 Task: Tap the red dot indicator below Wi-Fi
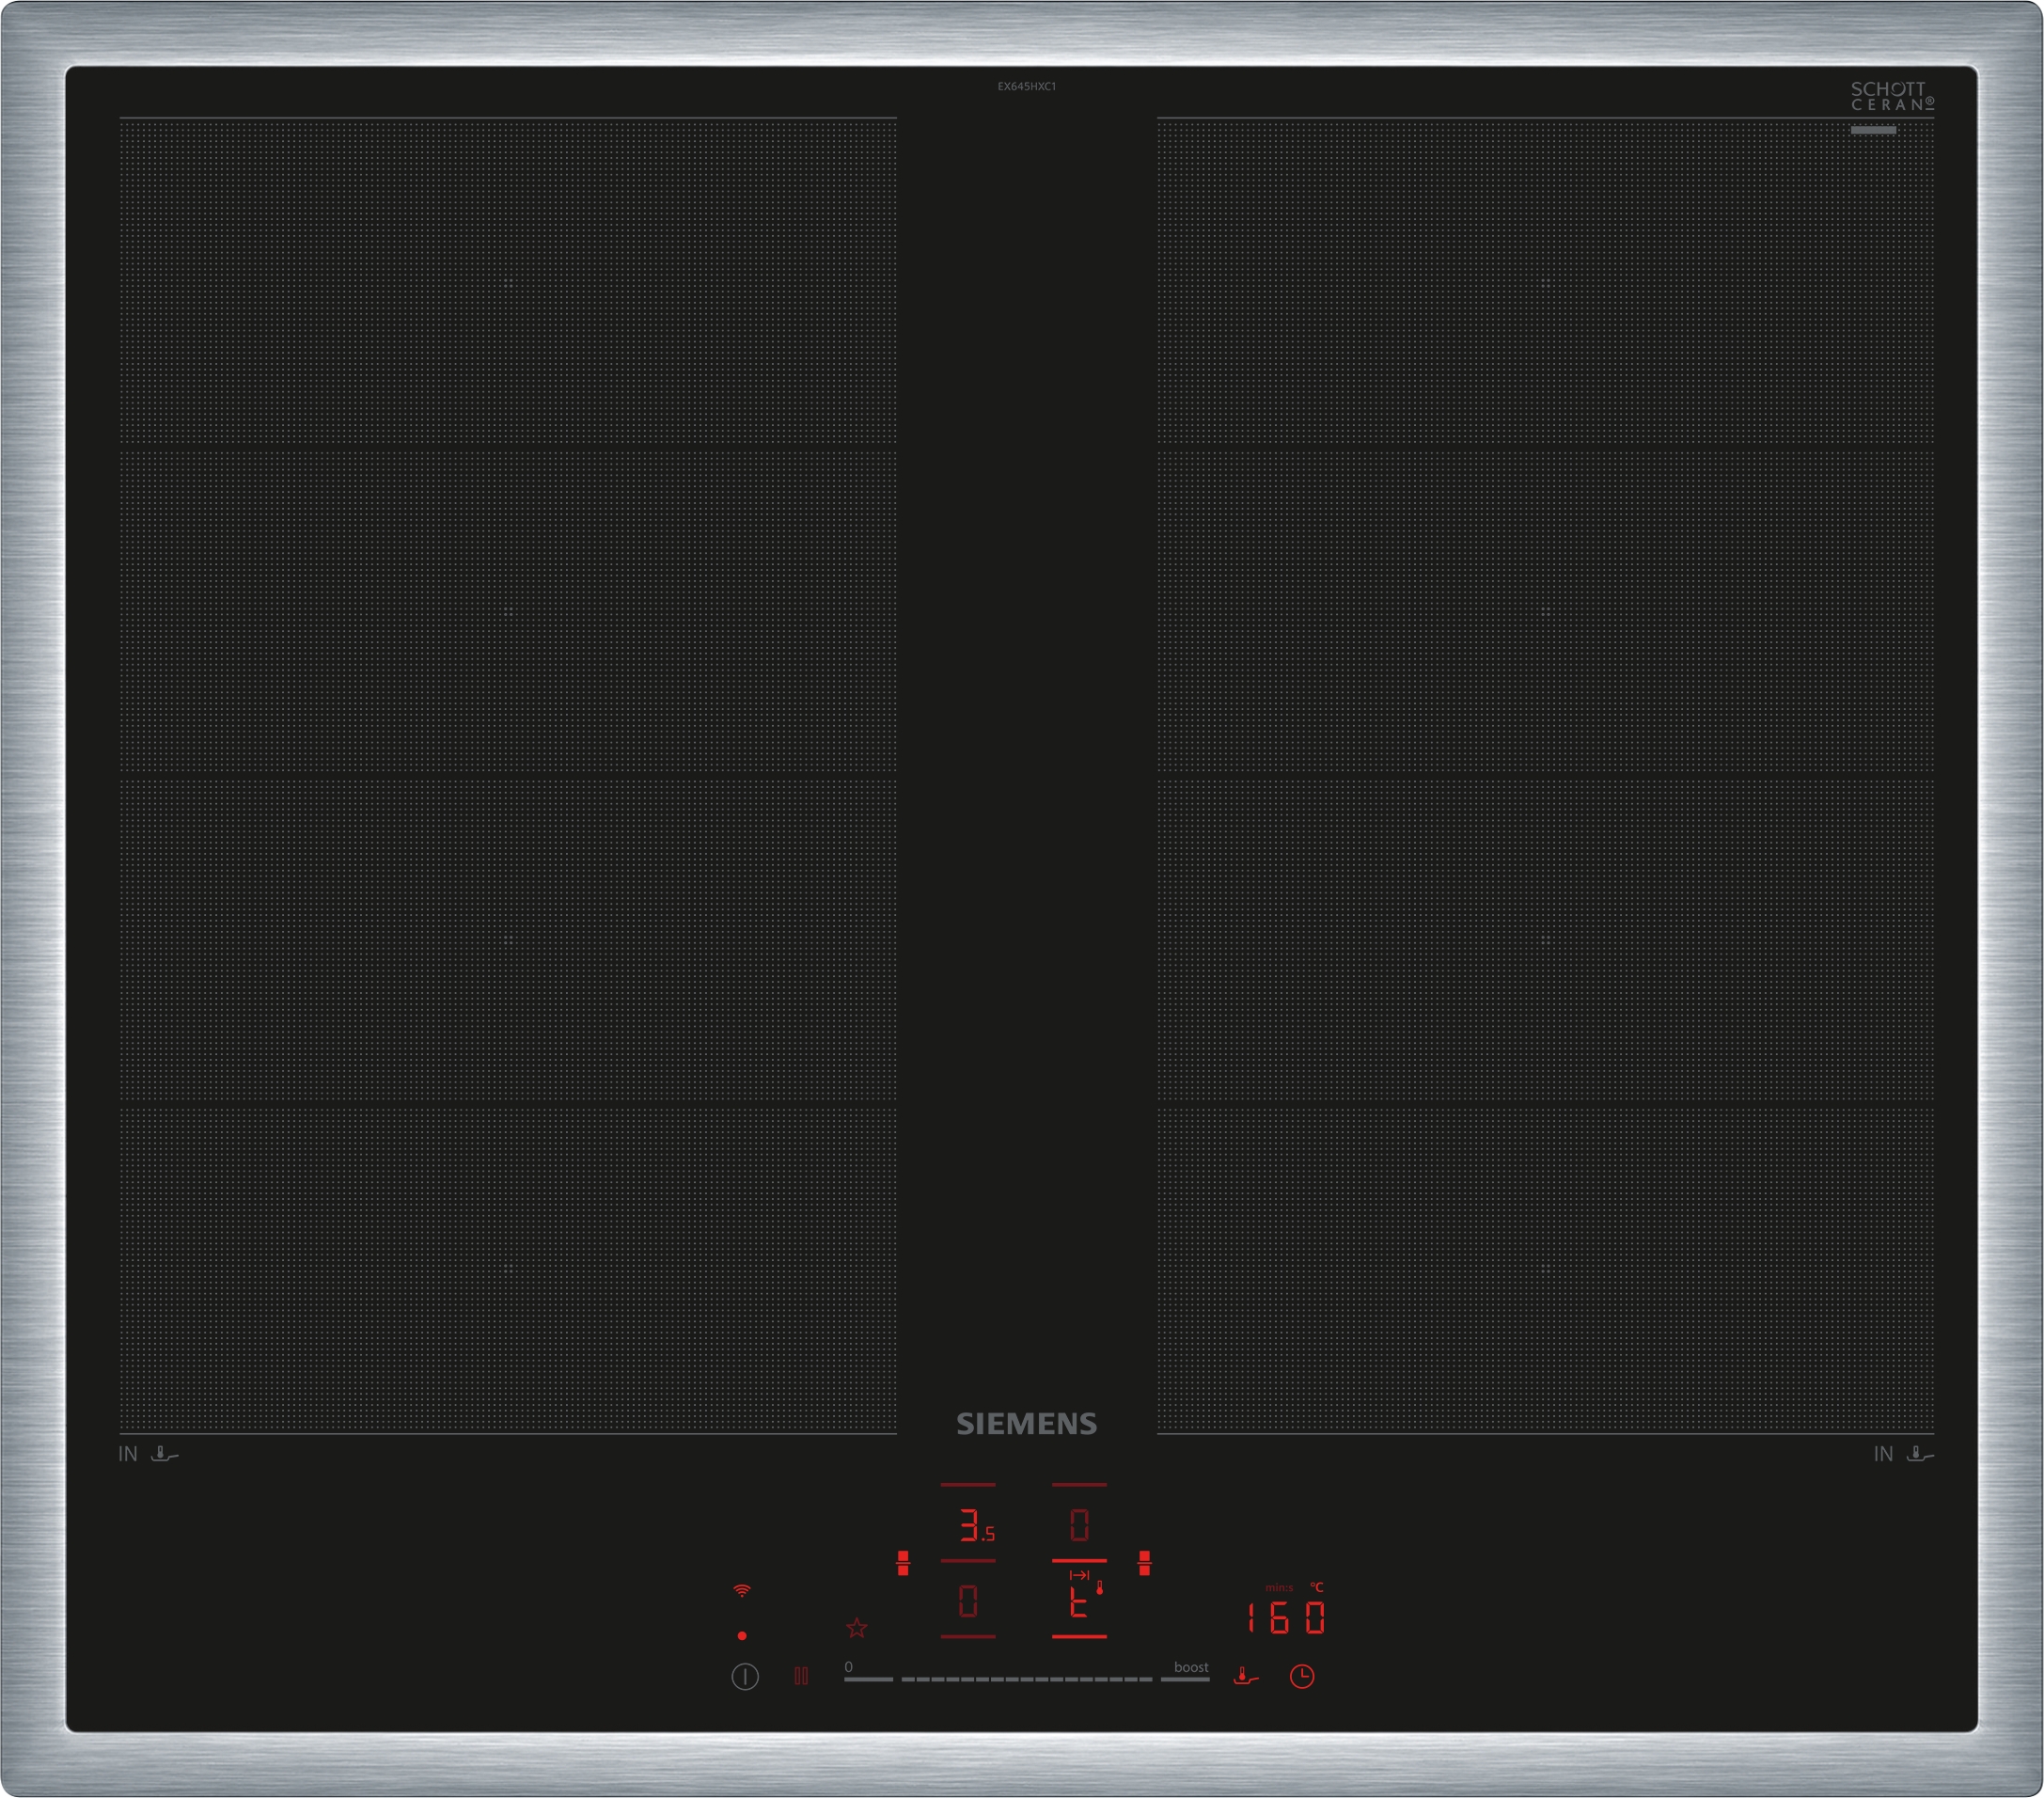point(742,1636)
